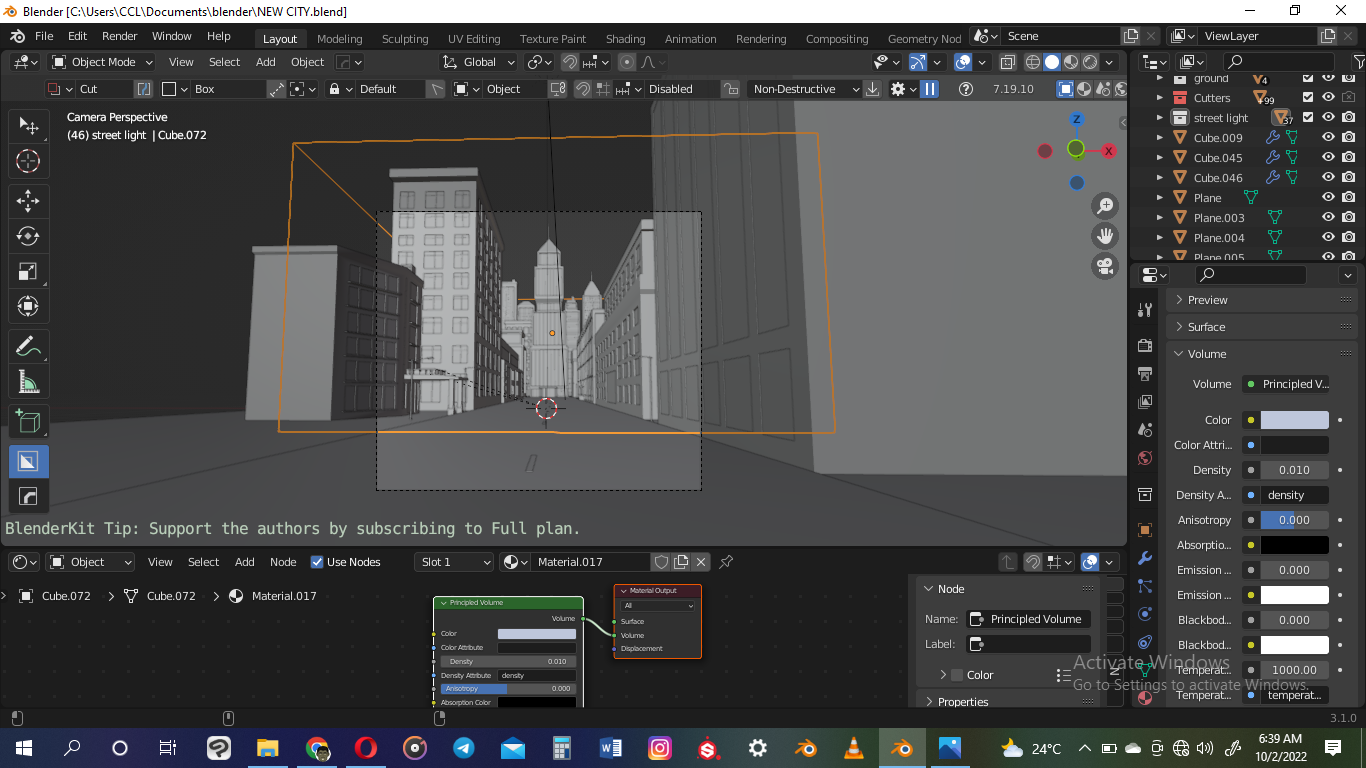Viewport: 1366px width, 768px height.
Task: Open the Object Mode dropdown
Action: (x=101, y=62)
